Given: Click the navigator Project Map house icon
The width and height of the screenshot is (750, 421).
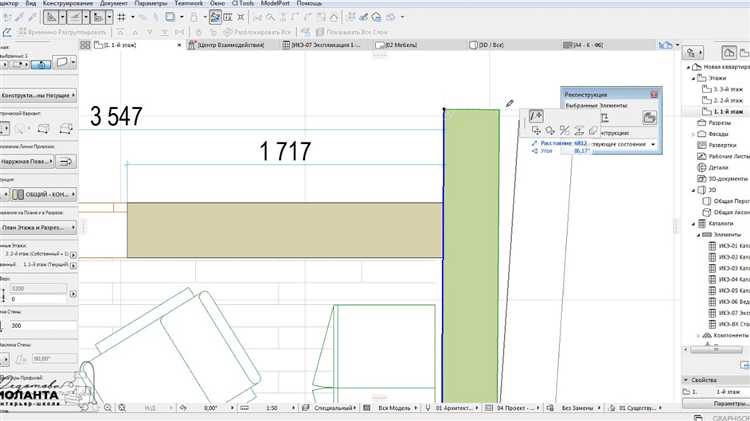Looking at the screenshot, I should [729, 52].
